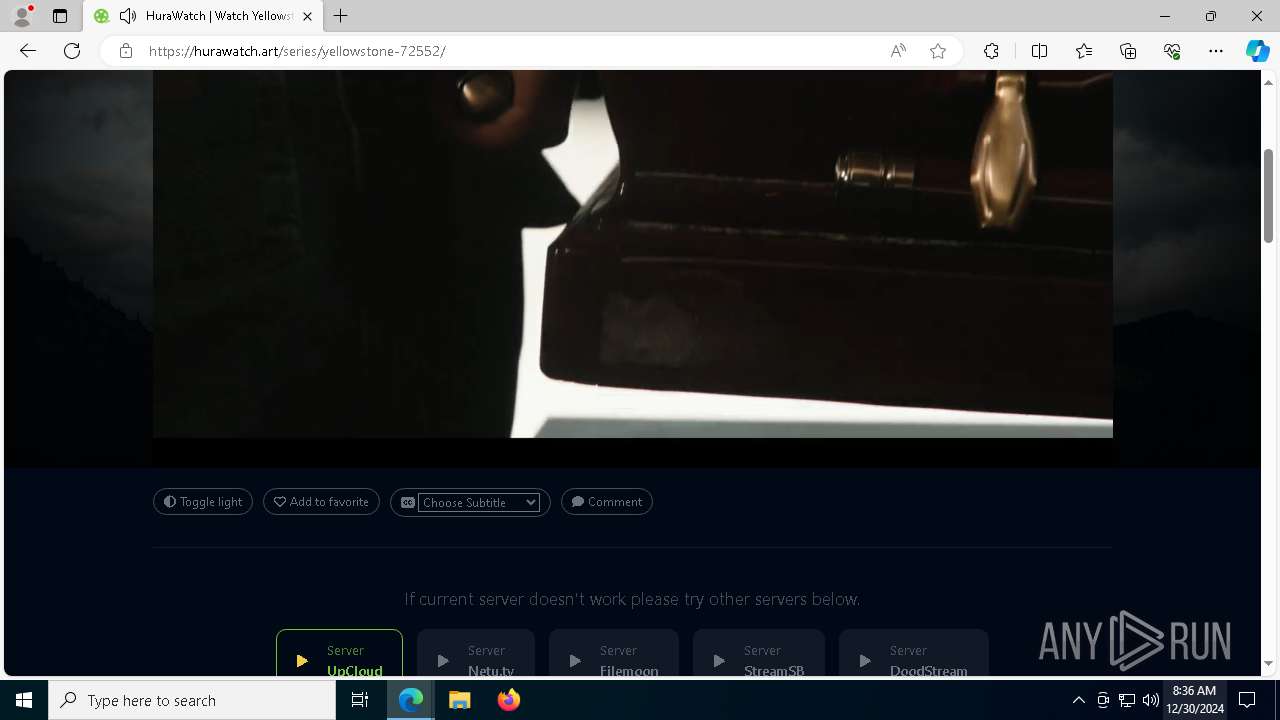Click the video player area
The height and width of the screenshot is (720, 1280).
coord(633,254)
